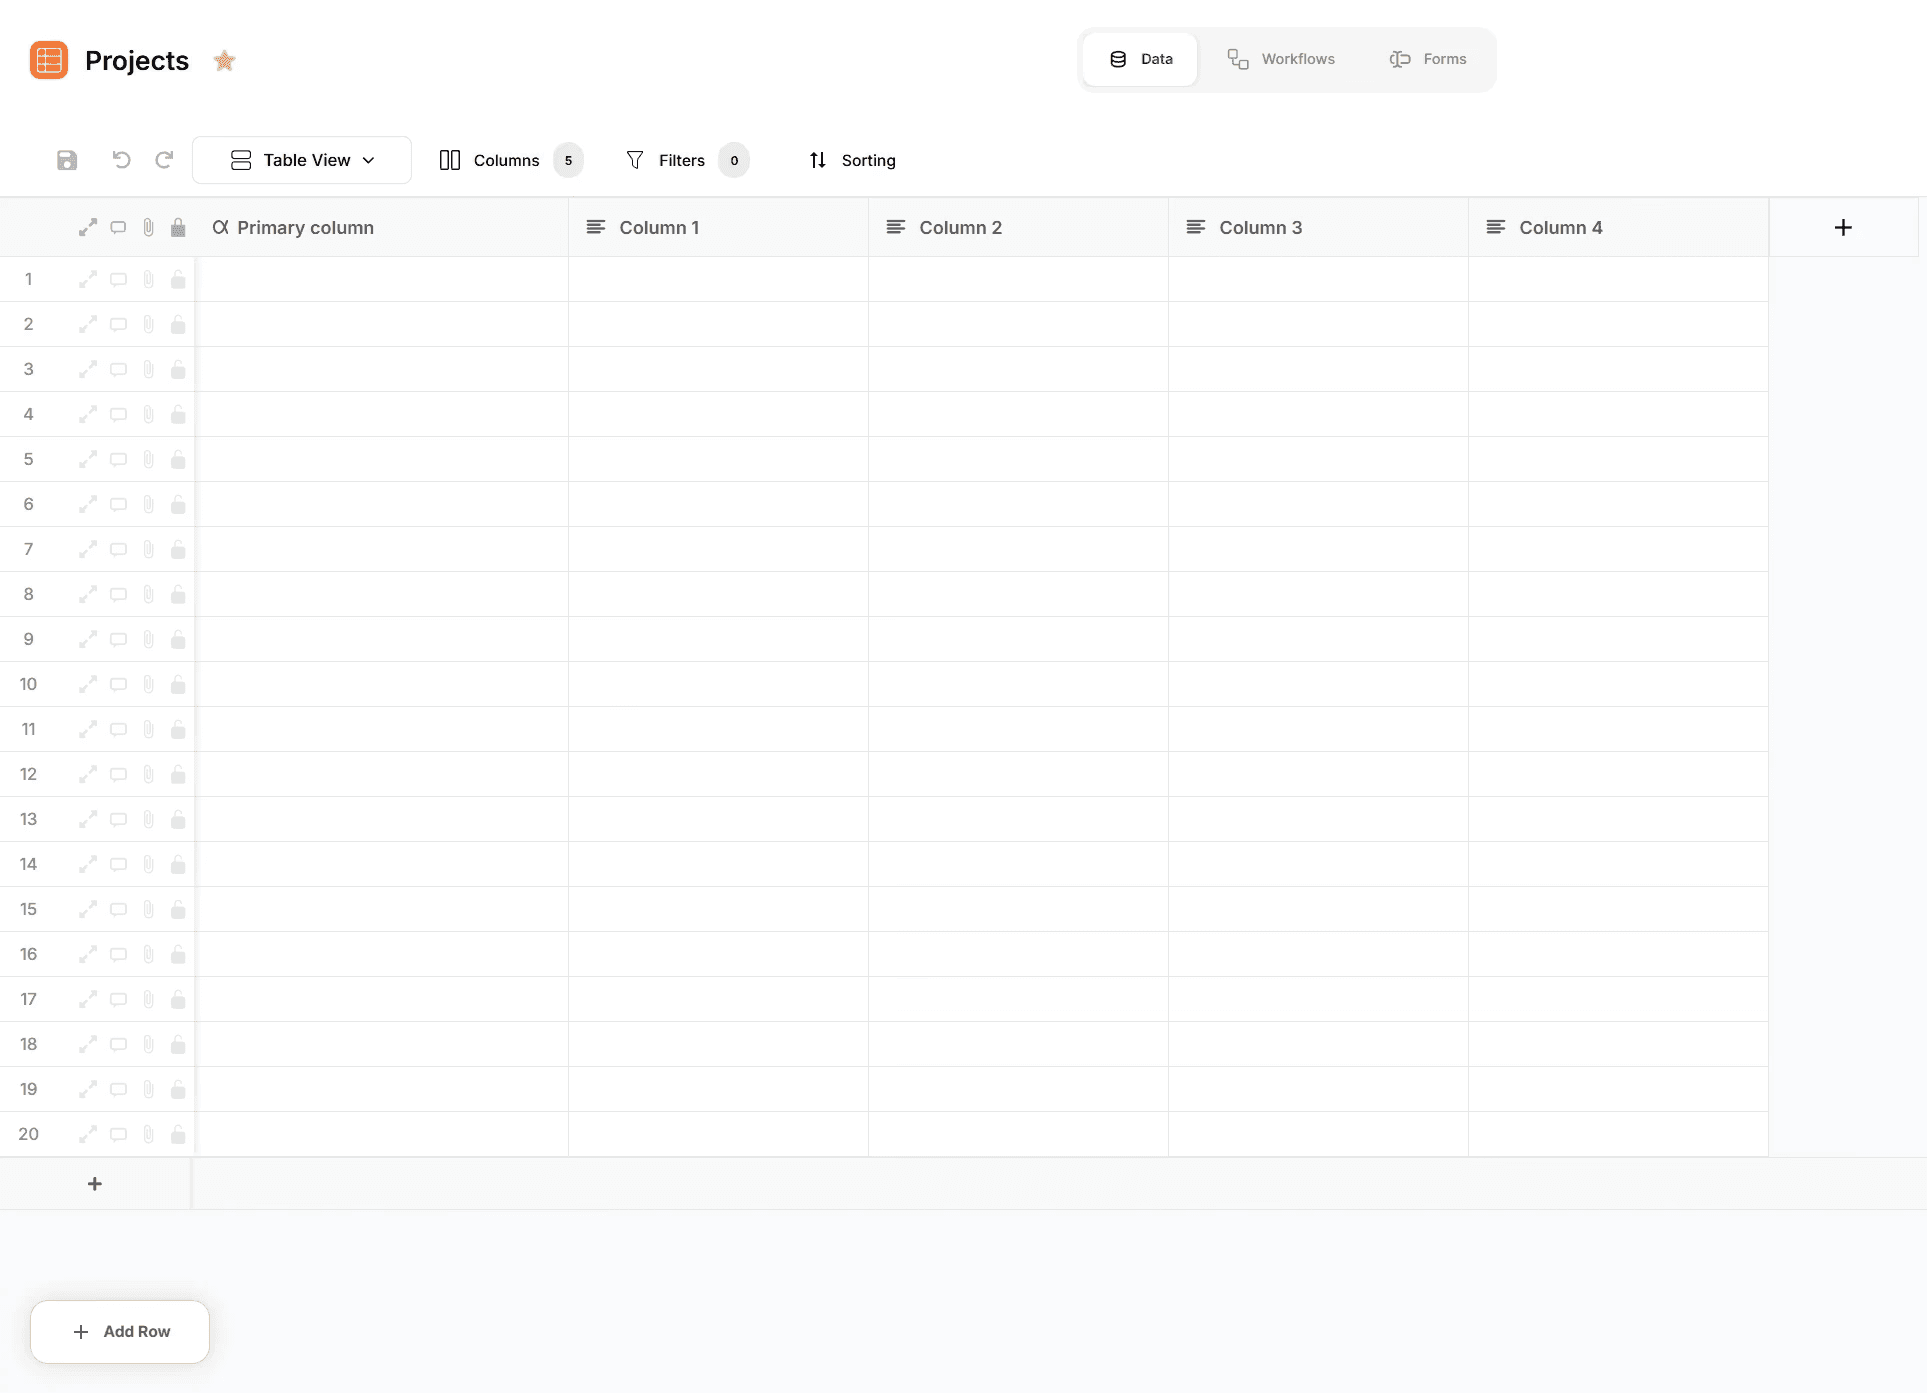
Task: Toggle the favorite star next to Projects
Action: click(224, 61)
